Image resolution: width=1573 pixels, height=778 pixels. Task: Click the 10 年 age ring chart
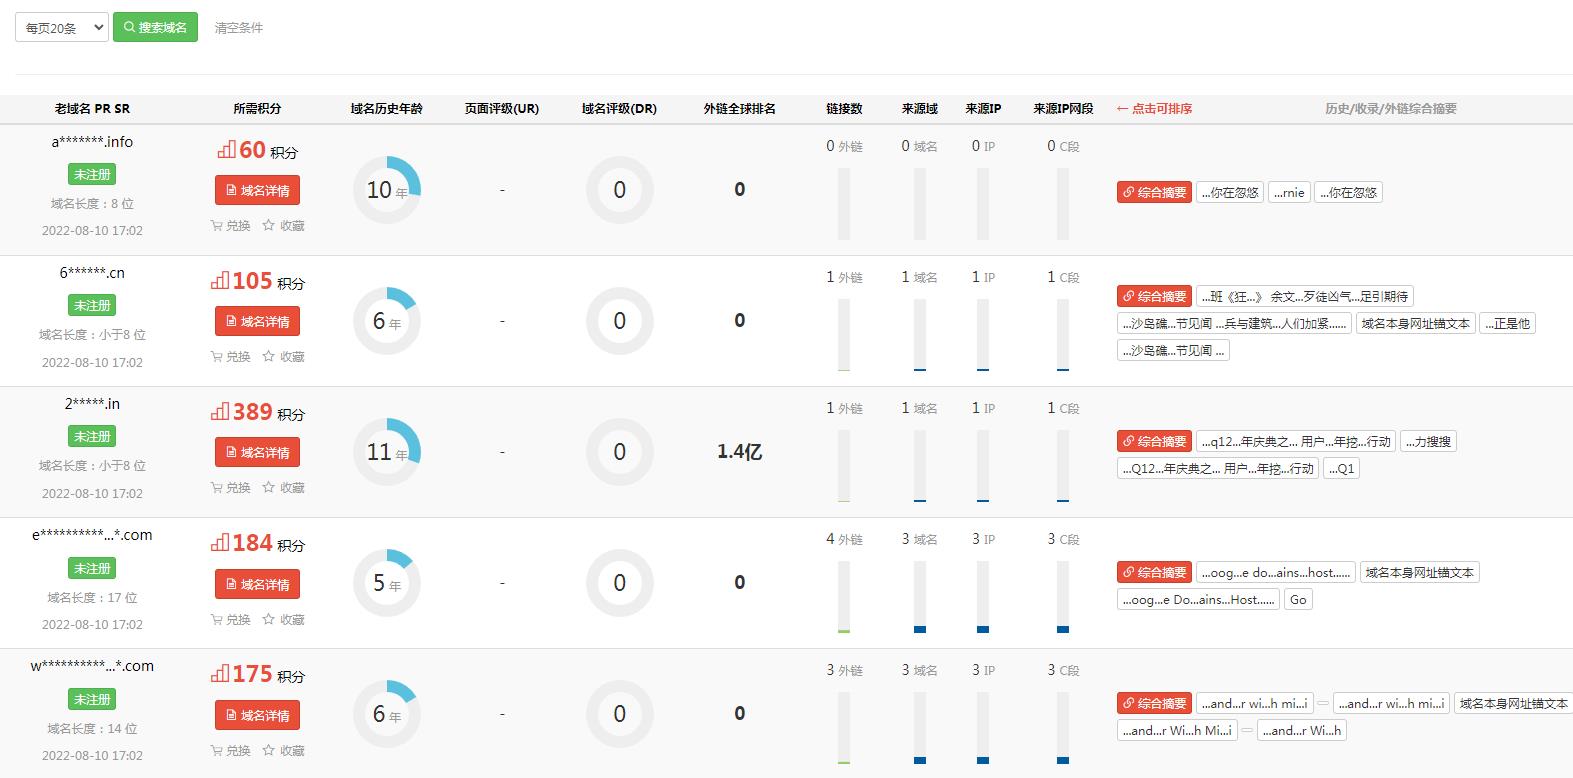pos(387,190)
